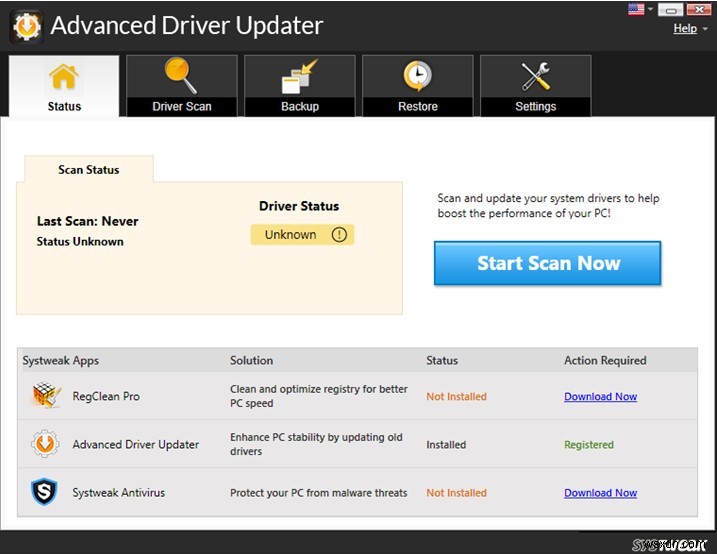The image size is (717, 554).
Task: Switch to the Status tab label
Action: click(64, 107)
